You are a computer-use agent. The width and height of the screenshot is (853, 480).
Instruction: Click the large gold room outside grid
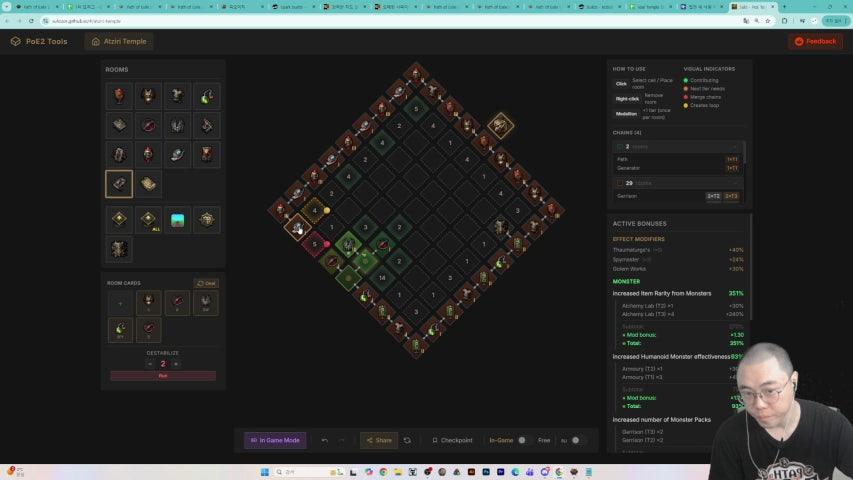(500, 126)
